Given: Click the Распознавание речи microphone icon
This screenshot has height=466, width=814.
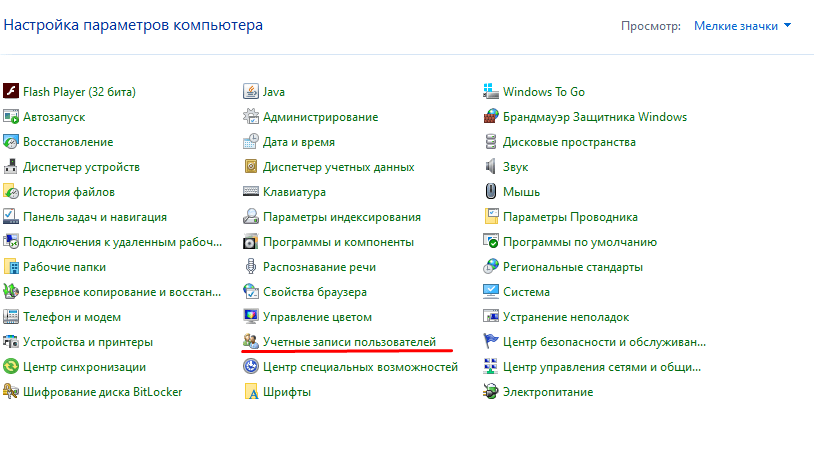Looking at the screenshot, I should click(251, 267).
